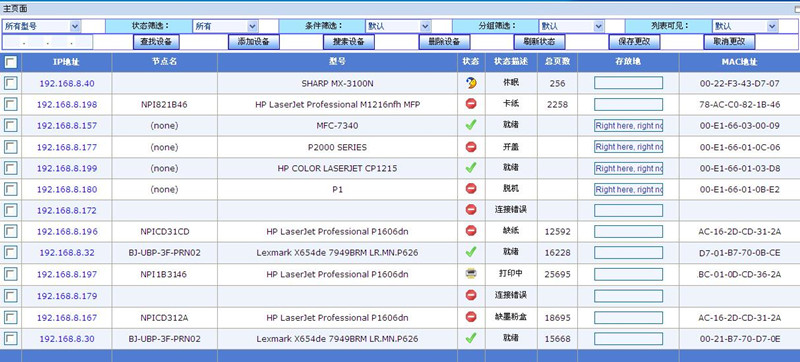Click the 存放地 column header
Screen dimensions: 800x362
click(x=629, y=62)
